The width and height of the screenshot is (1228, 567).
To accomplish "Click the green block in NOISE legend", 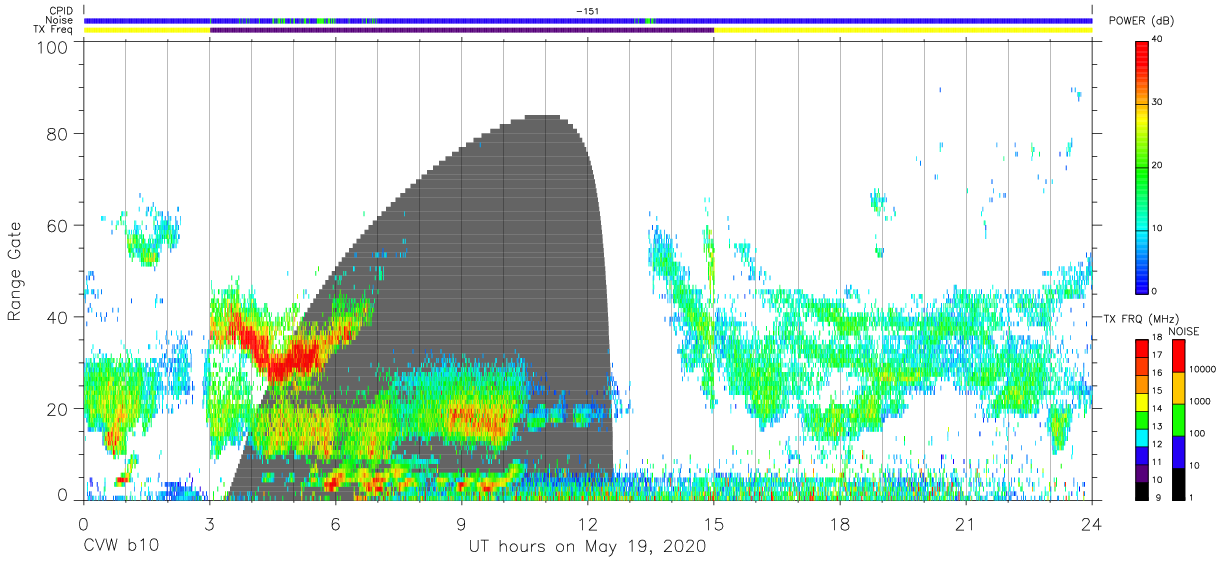I will 1178,418.
